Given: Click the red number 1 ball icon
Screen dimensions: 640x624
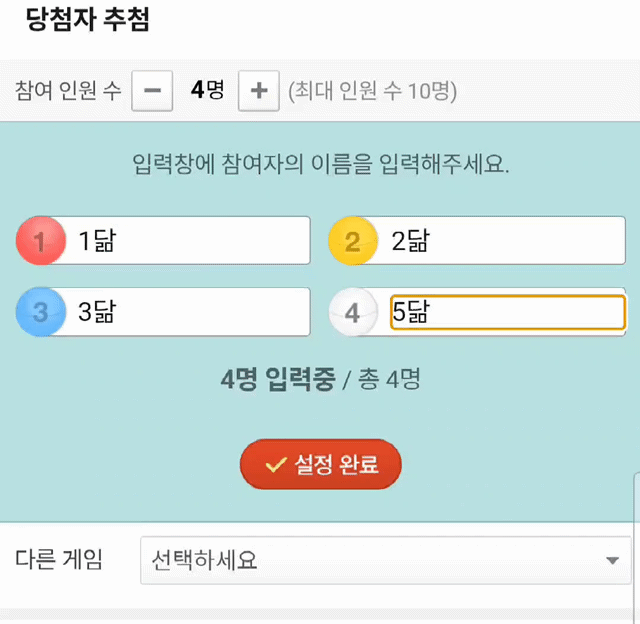Looking at the screenshot, I should tap(40, 241).
